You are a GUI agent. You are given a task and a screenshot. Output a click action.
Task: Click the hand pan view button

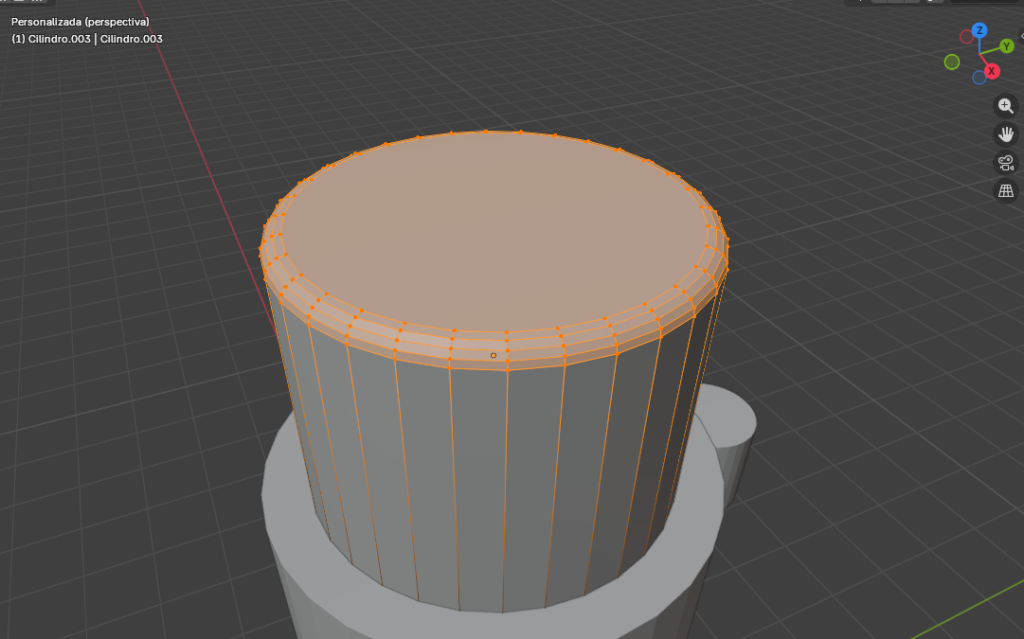click(1006, 134)
